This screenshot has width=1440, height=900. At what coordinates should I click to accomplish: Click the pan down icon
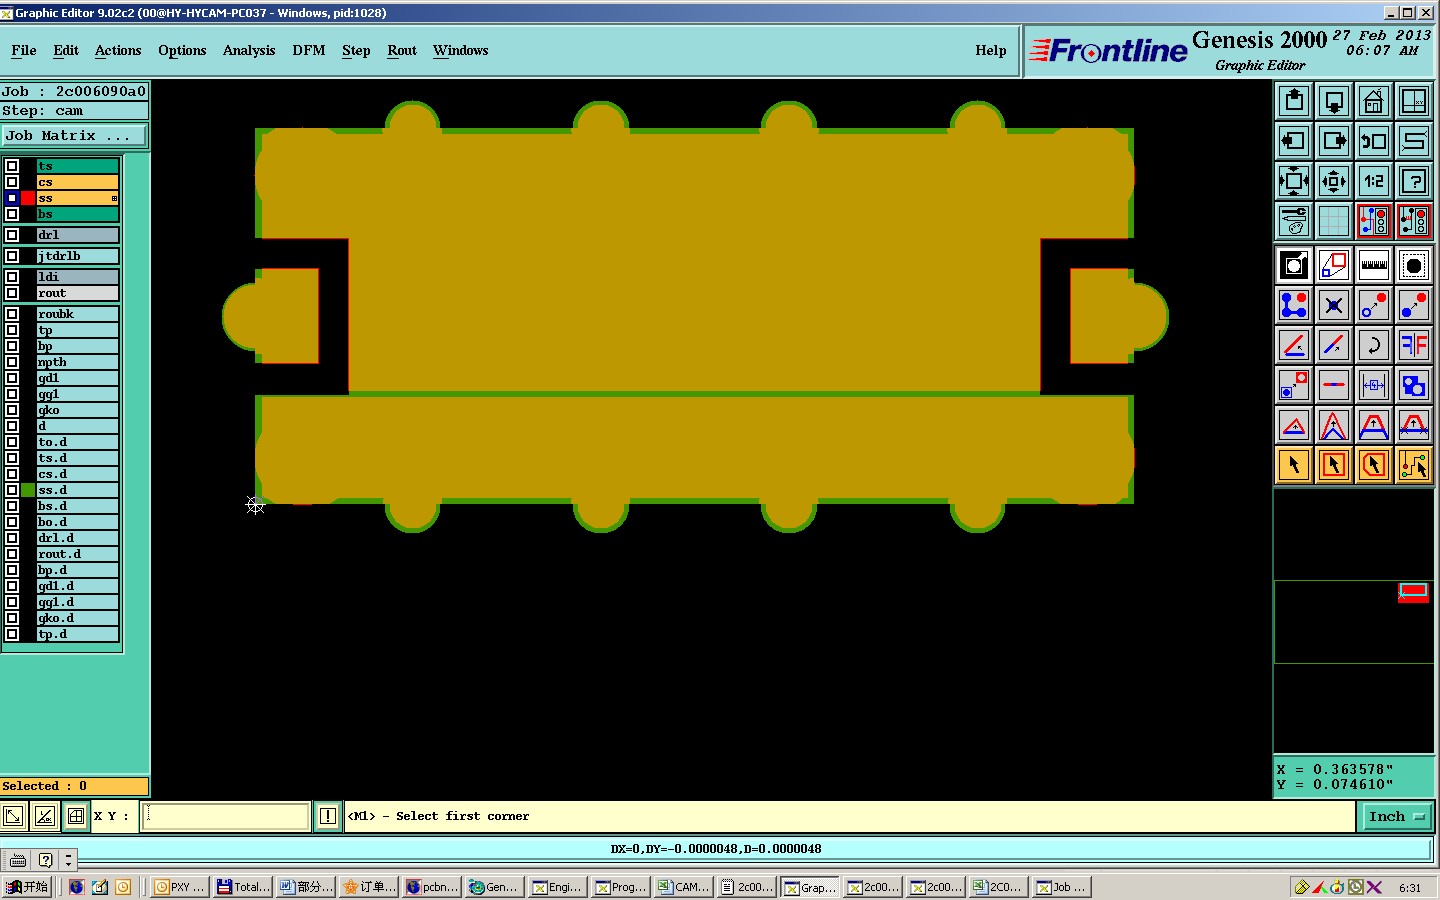(x=1334, y=101)
